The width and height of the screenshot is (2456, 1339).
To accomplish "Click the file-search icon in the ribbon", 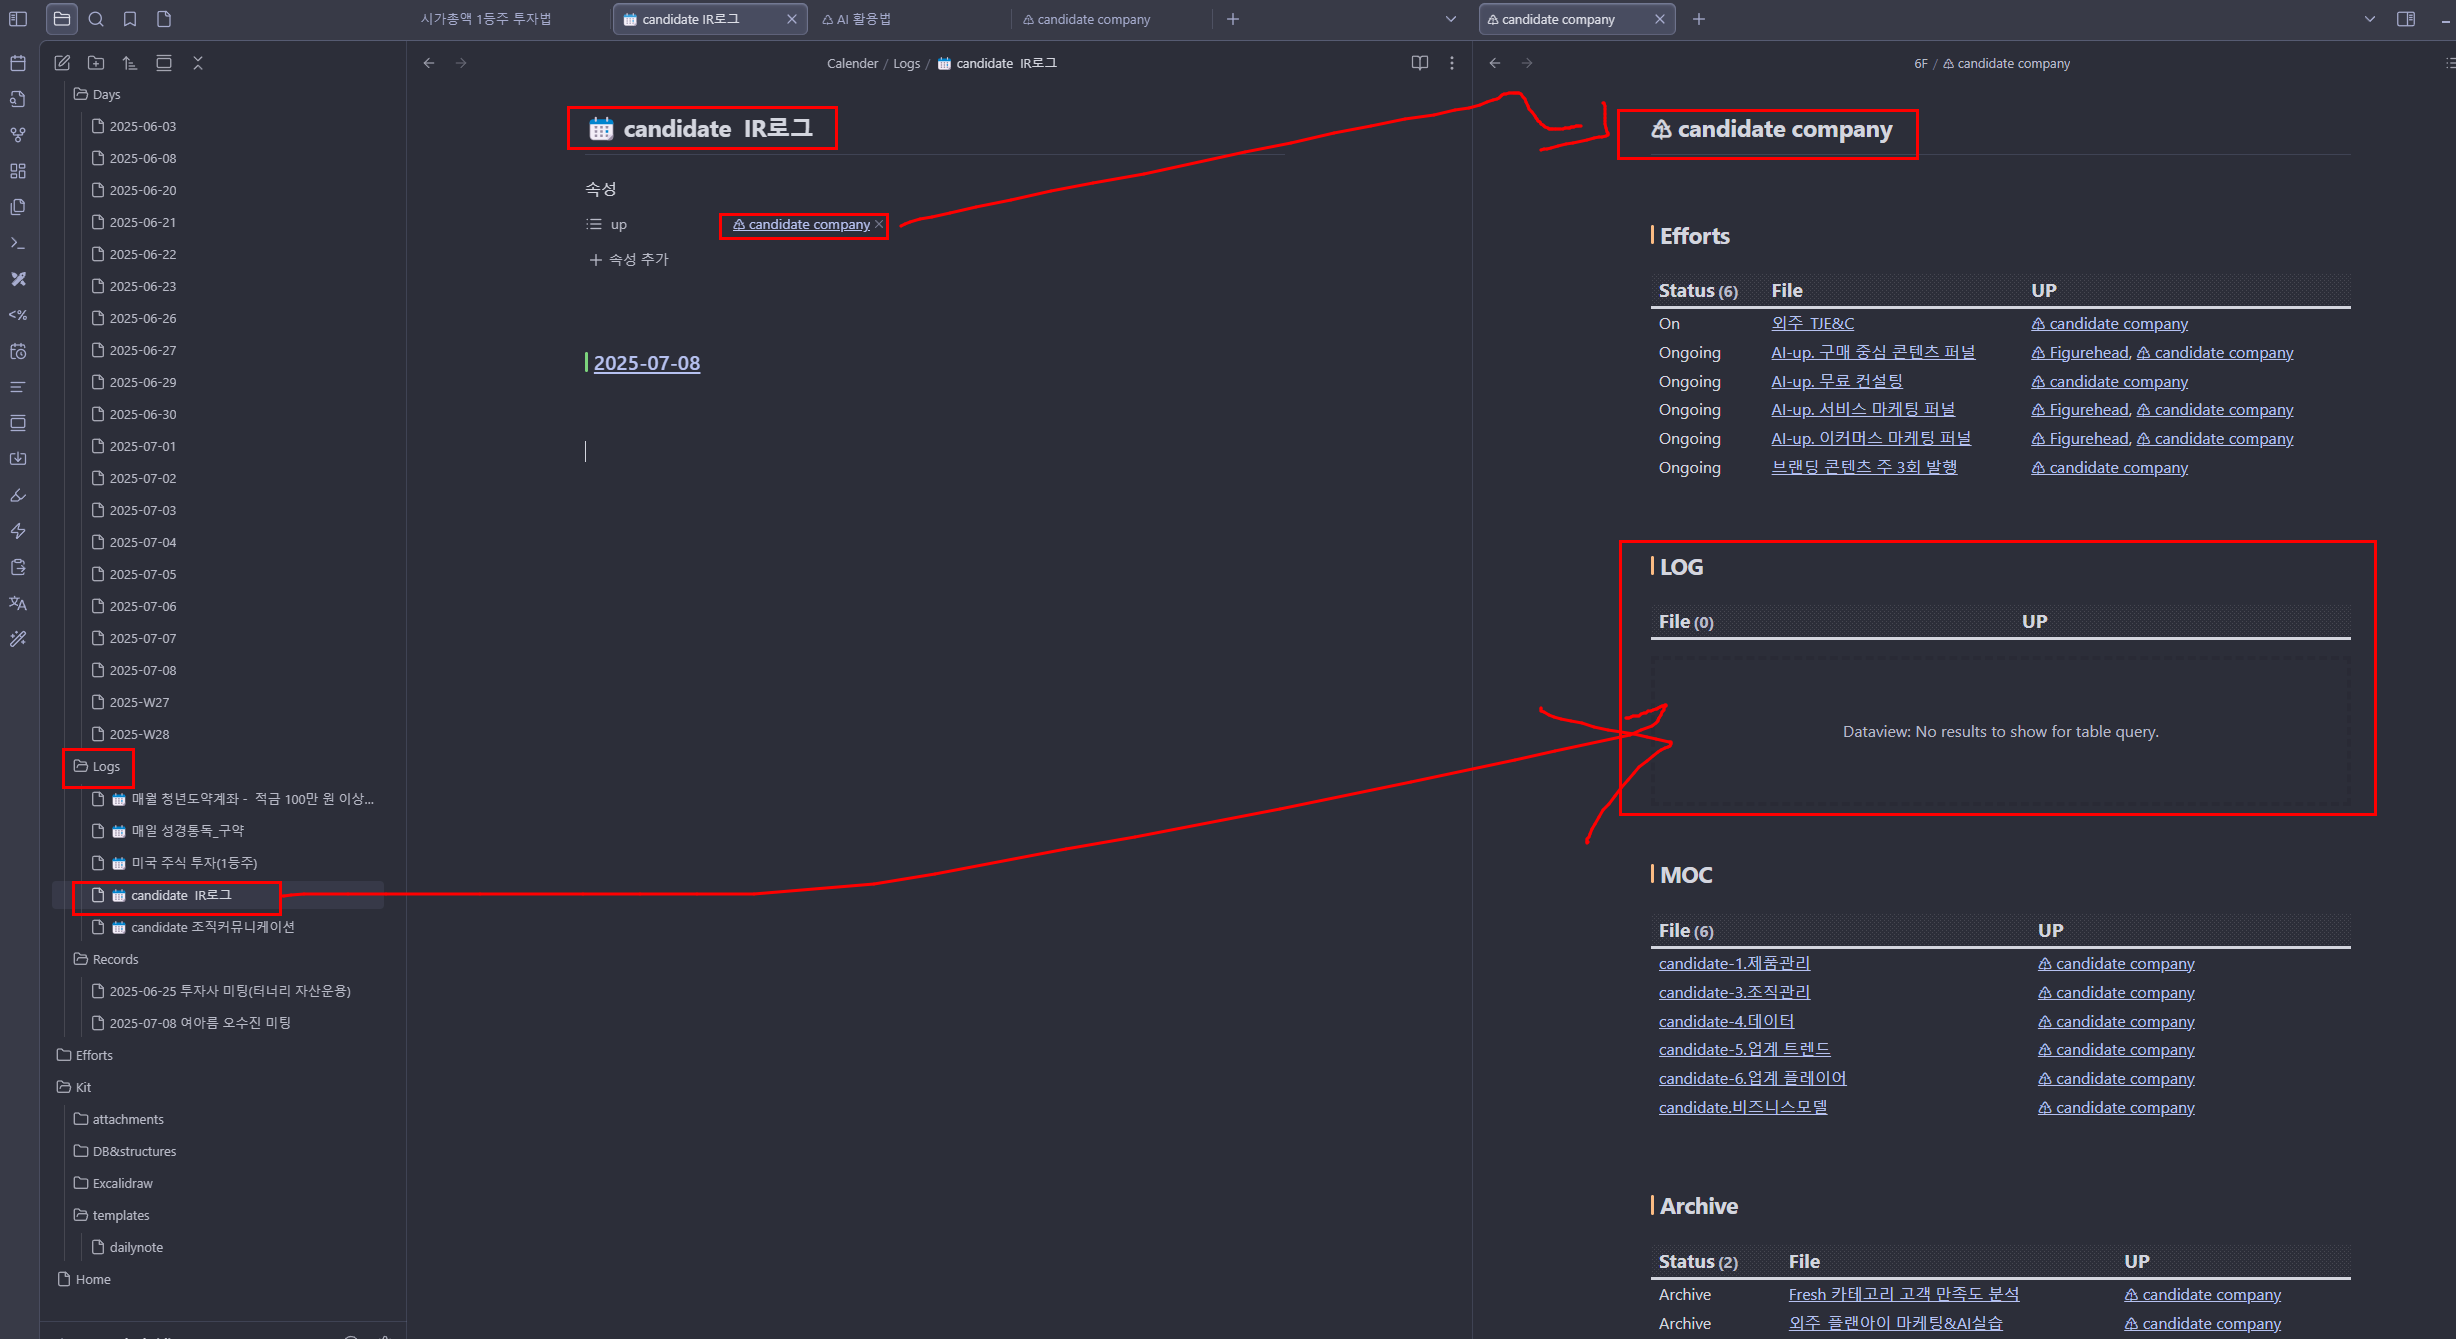I will [18, 99].
